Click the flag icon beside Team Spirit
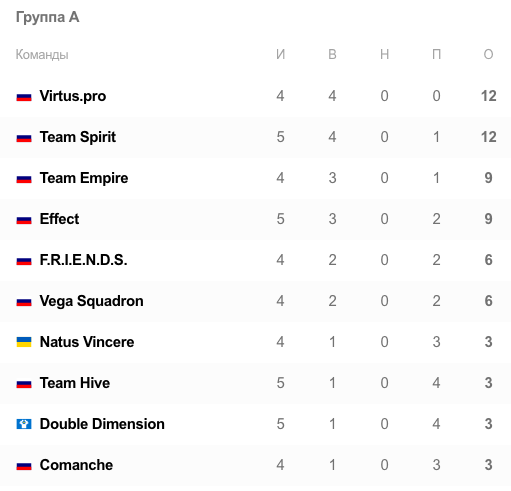The height and width of the screenshot is (491, 511). pyautogui.click(x=24, y=138)
